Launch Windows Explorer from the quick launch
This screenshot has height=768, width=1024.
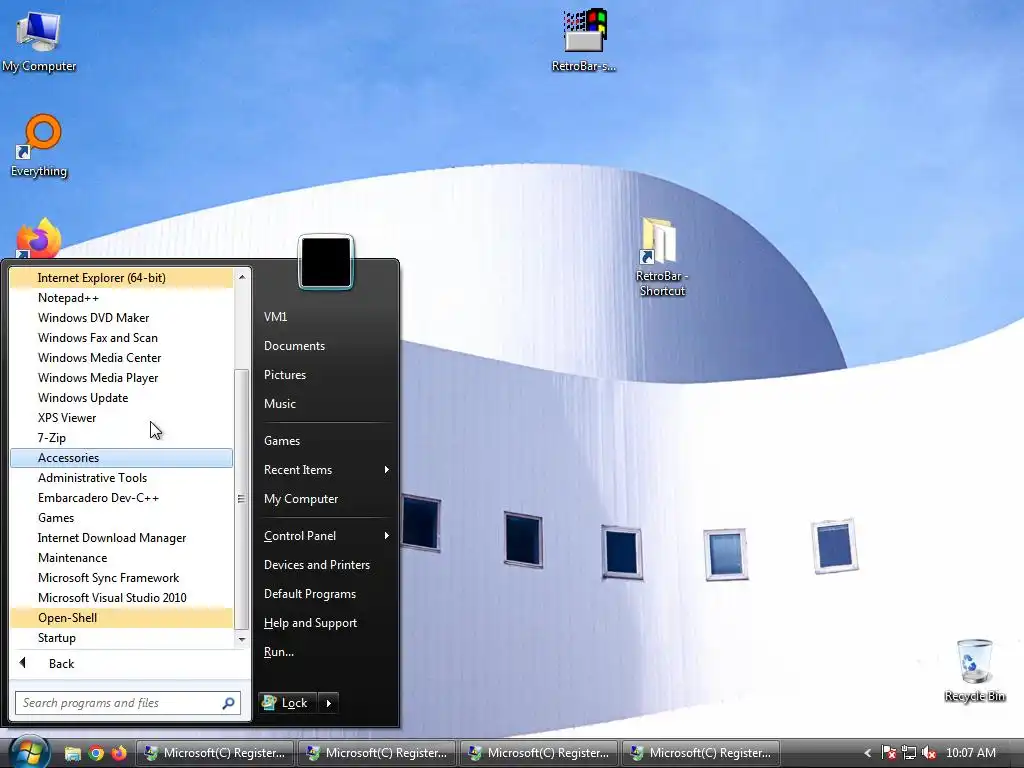(72, 753)
